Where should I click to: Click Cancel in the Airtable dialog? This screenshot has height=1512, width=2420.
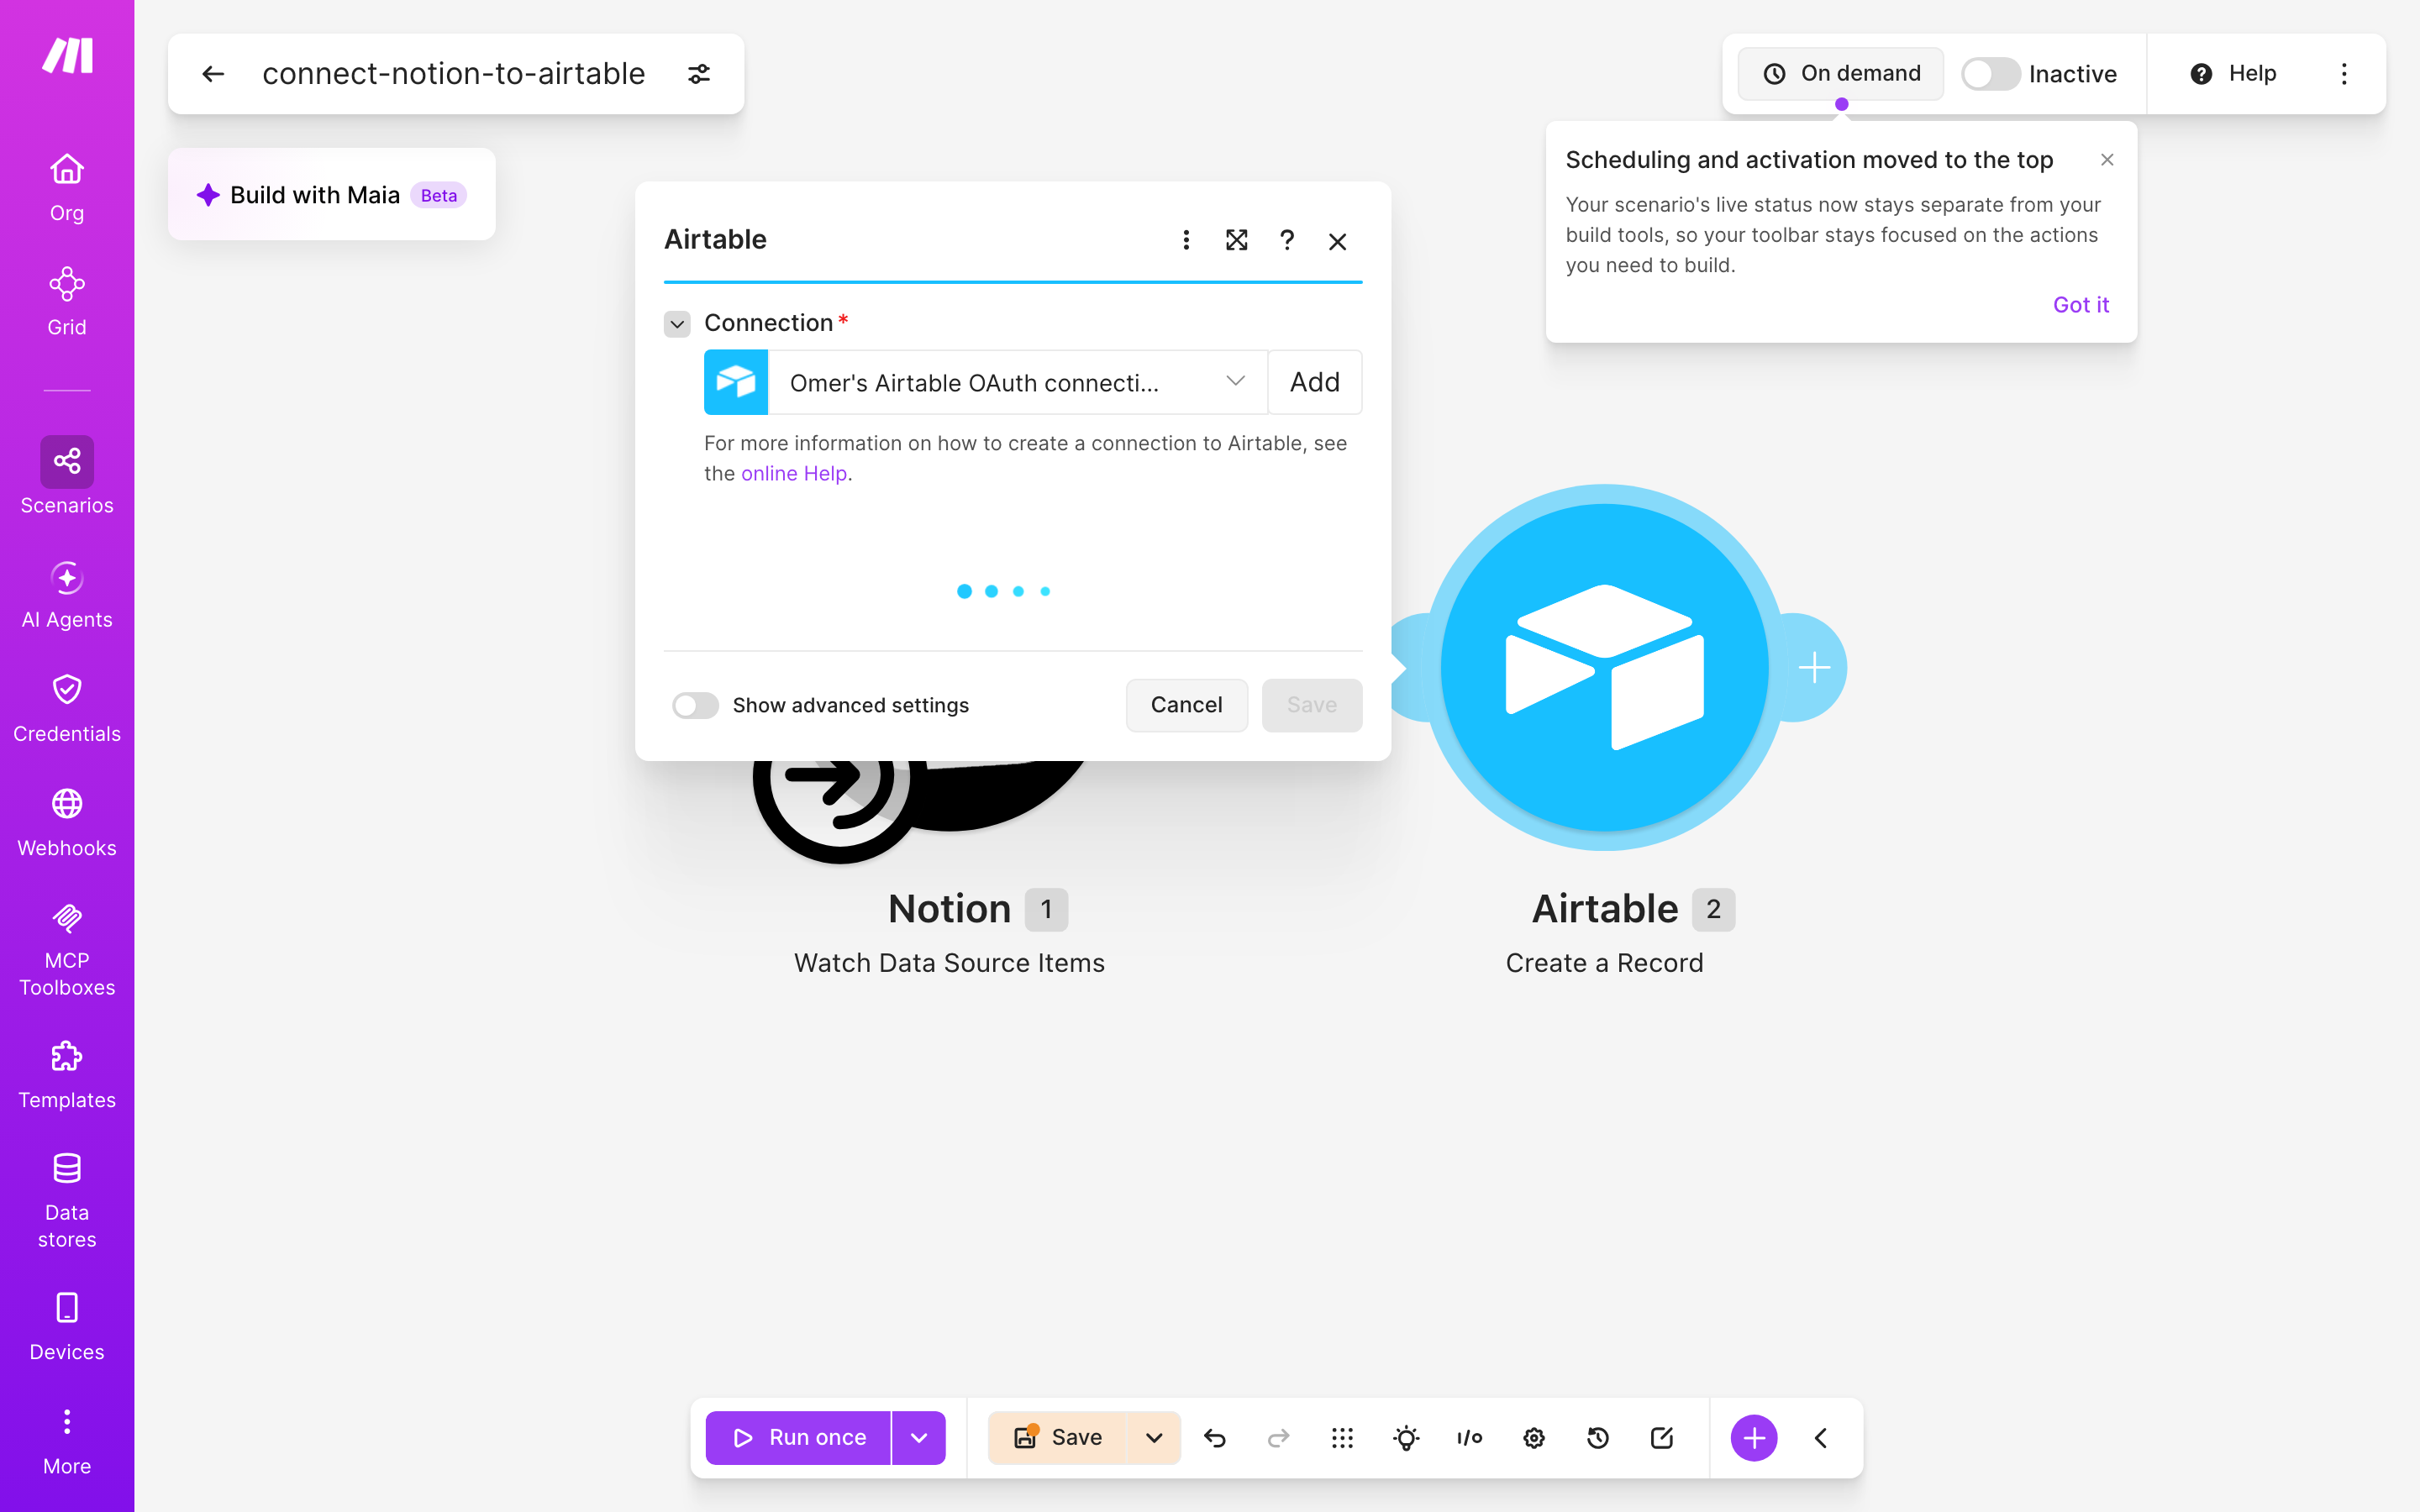coord(1186,705)
